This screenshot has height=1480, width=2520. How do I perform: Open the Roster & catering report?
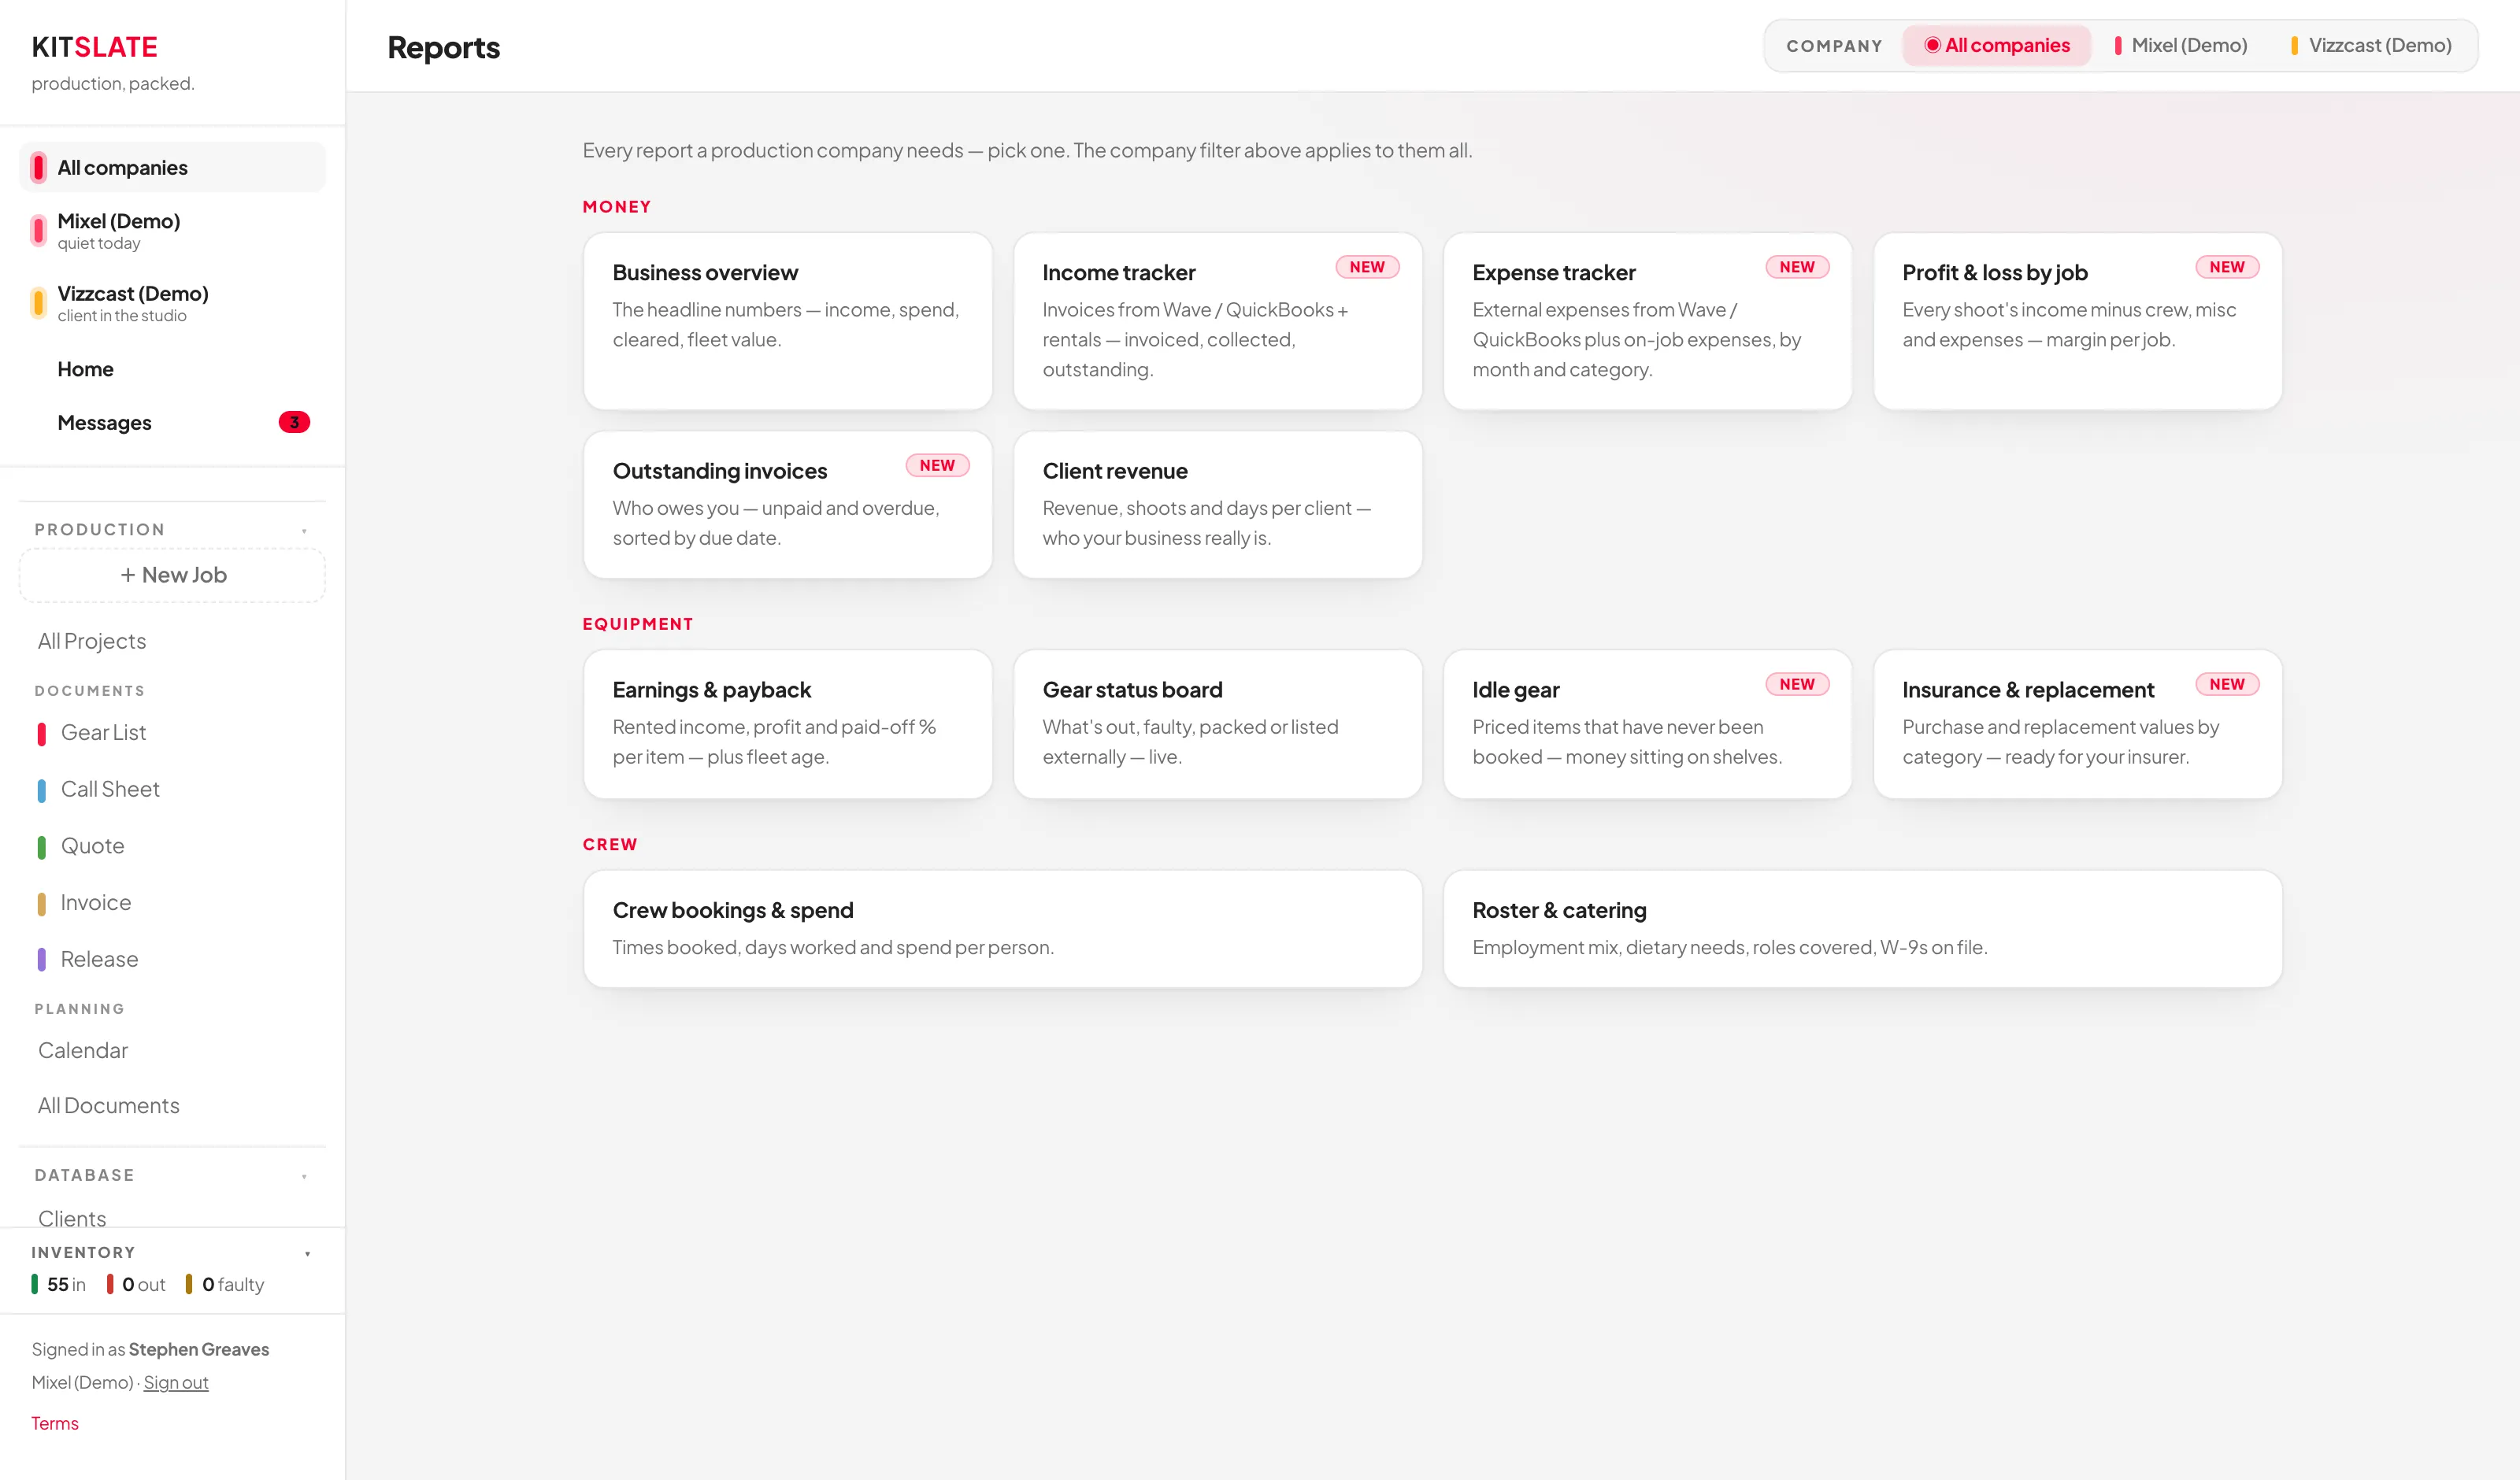click(x=1863, y=929)
